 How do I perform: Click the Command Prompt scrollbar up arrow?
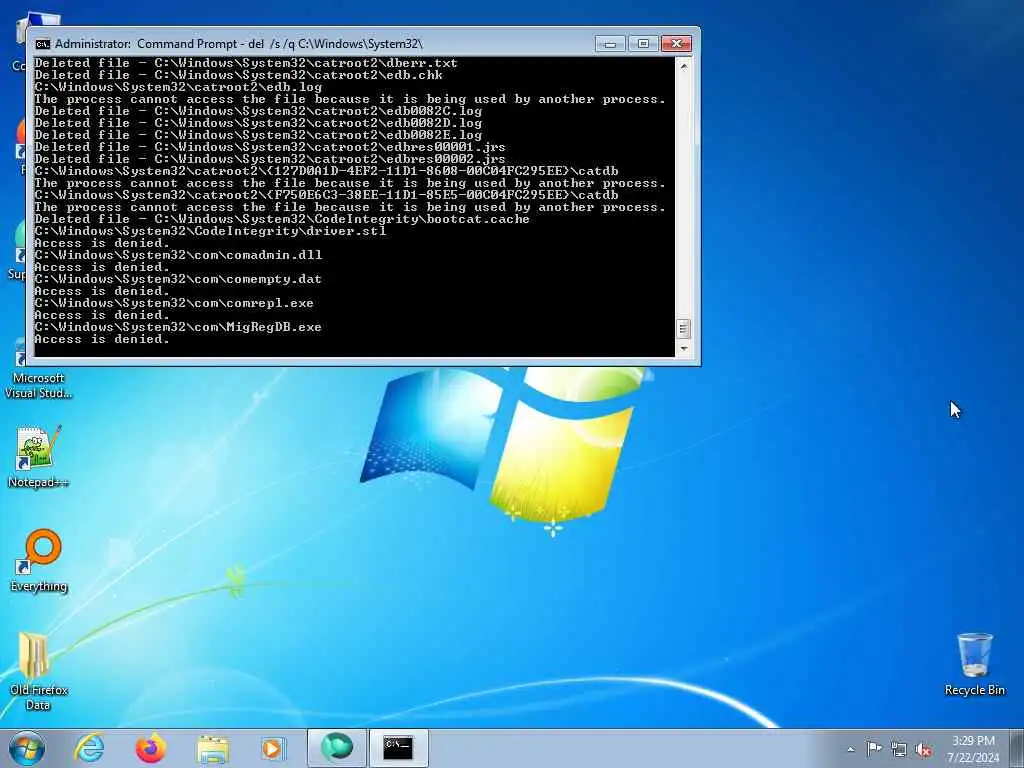[x=684, y=66]
